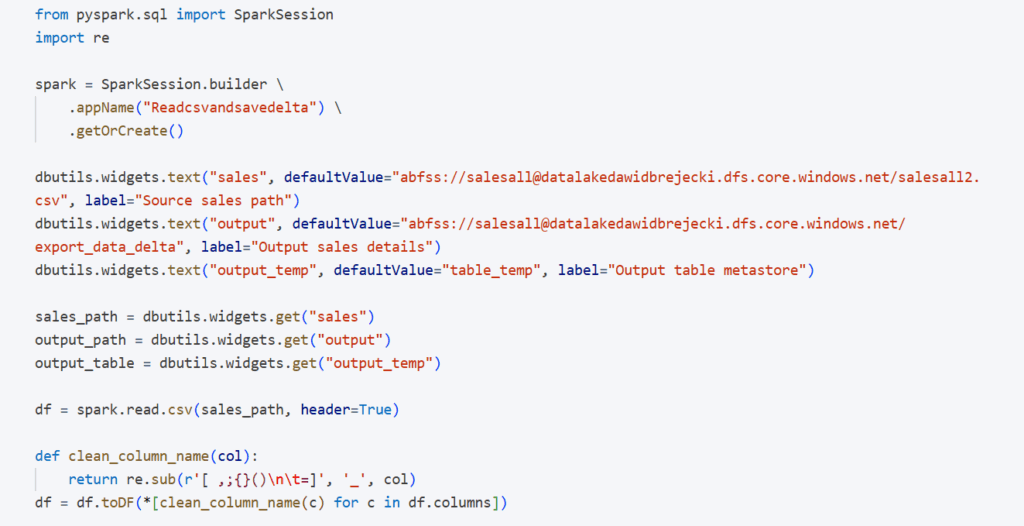Click the "Output table metastore" label string
Image resolution: width=1024 pixels, height=526 pixels.
710,270
